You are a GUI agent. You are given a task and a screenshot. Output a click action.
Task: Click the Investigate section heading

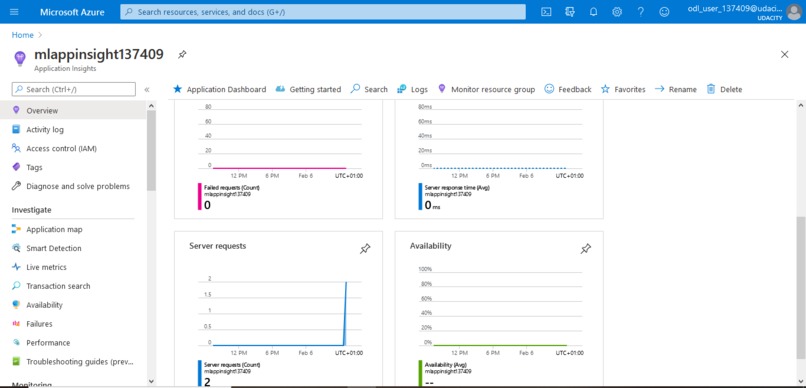click(31, 210)
